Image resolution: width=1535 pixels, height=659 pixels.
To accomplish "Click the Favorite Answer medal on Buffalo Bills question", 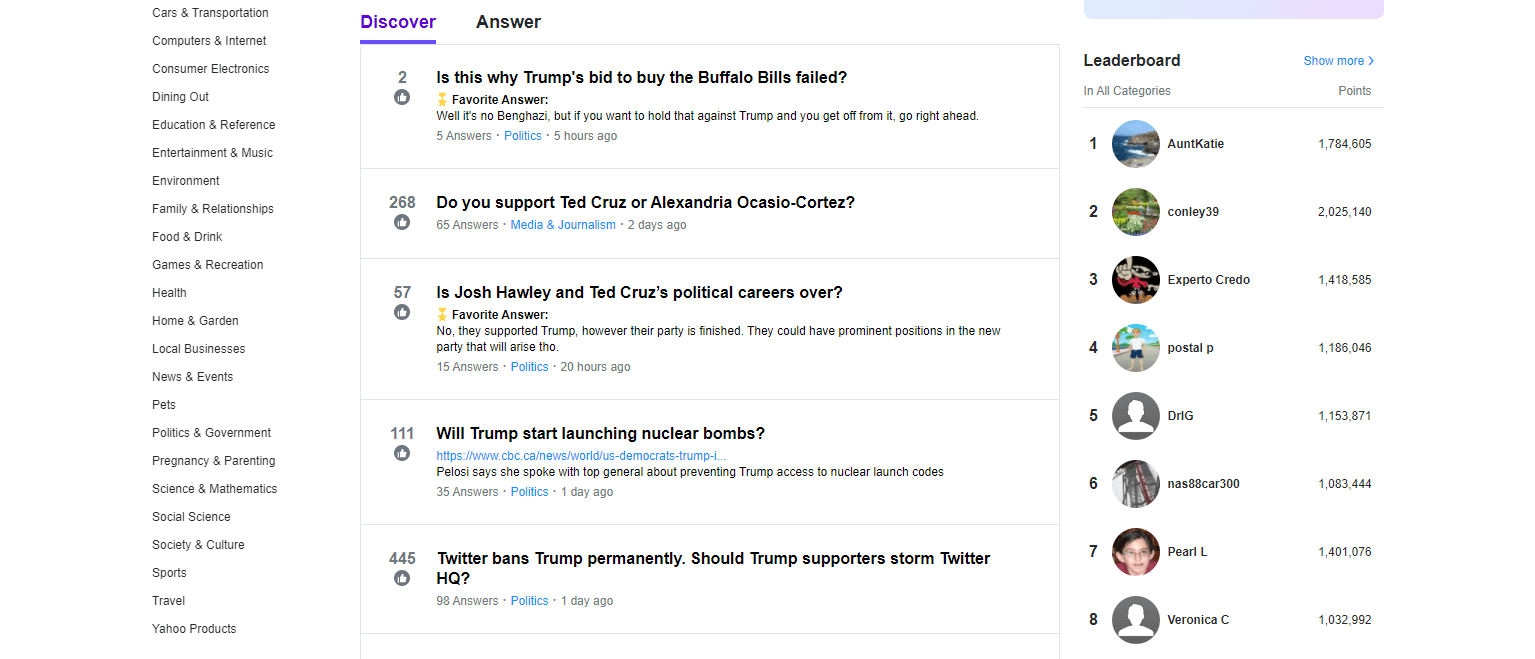I will click(x=442, y=101).
